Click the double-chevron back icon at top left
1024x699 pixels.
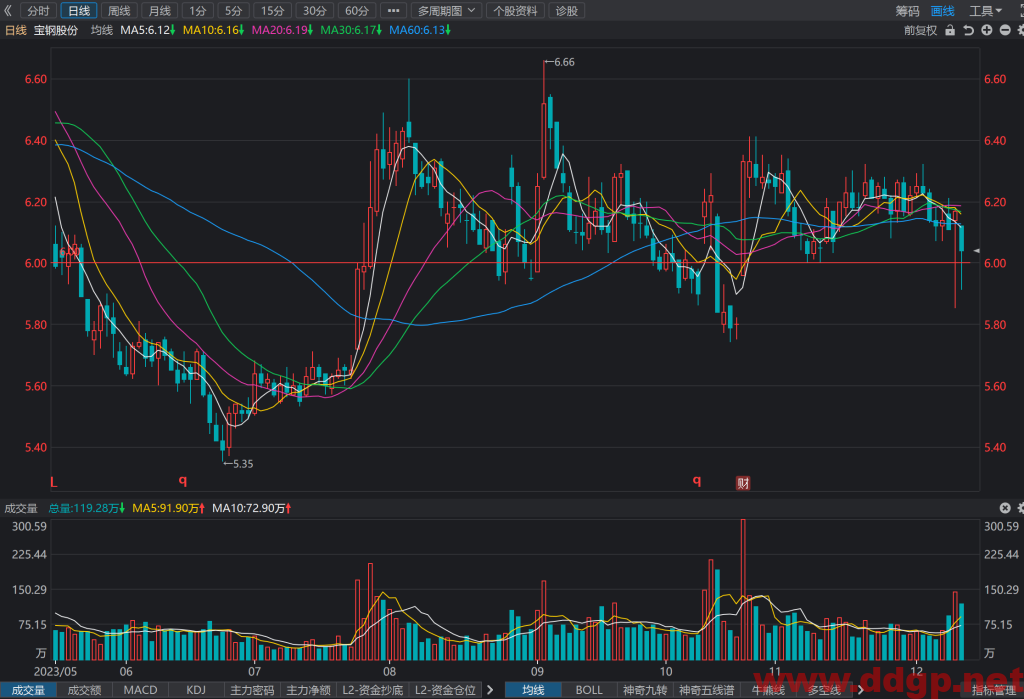(x=8, y=10)
